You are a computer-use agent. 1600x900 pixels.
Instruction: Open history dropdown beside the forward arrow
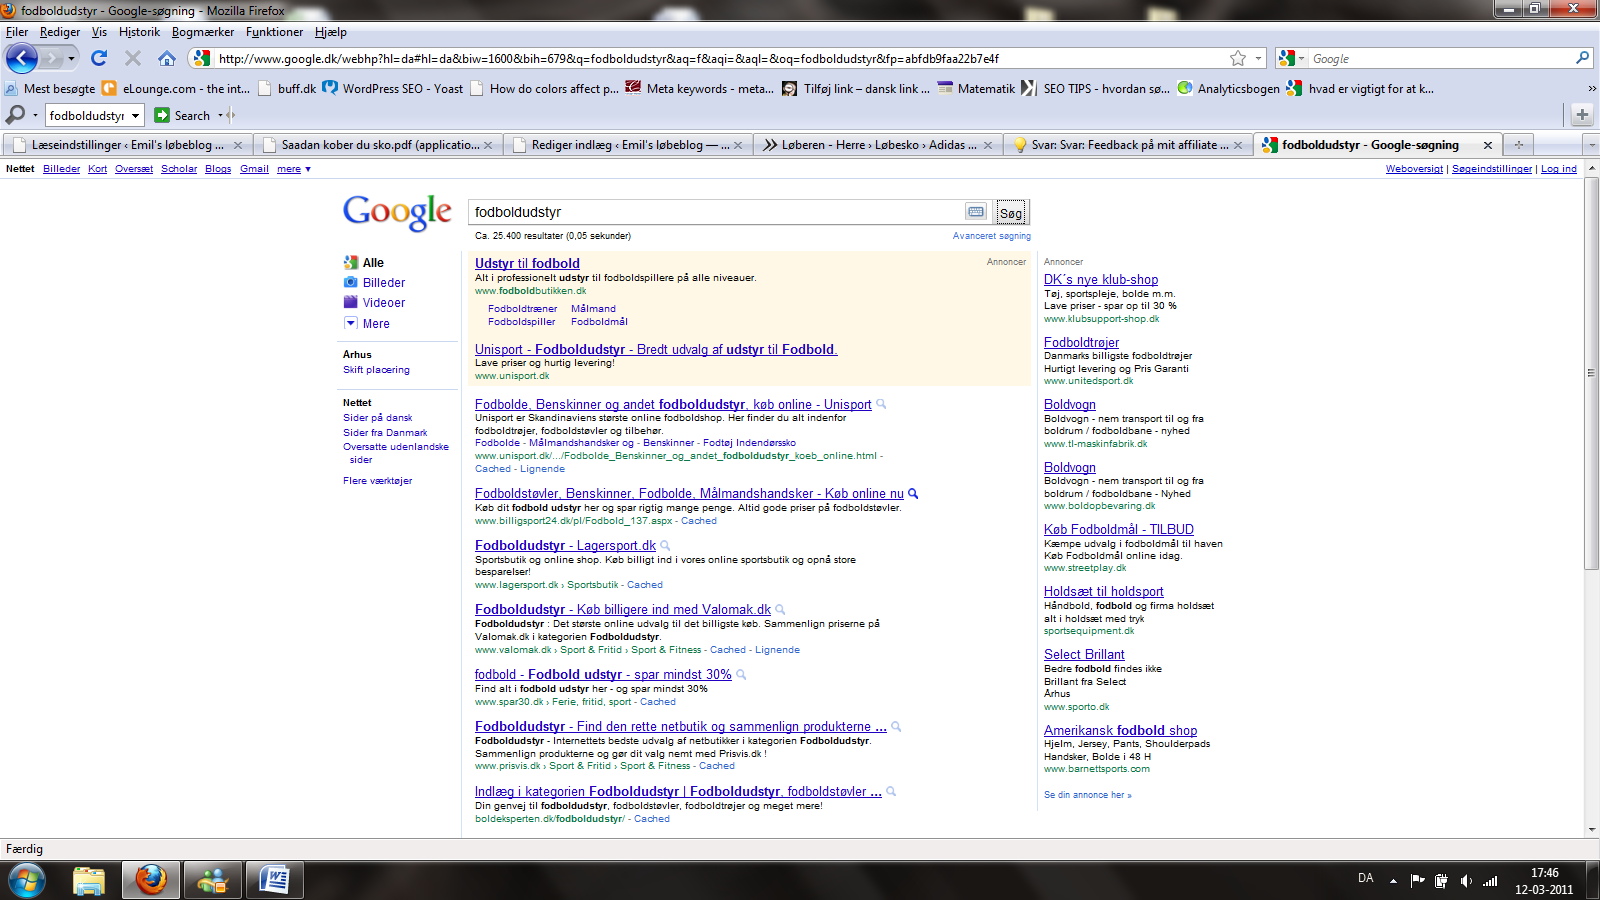pyautogui.click(x=71, y=59)
